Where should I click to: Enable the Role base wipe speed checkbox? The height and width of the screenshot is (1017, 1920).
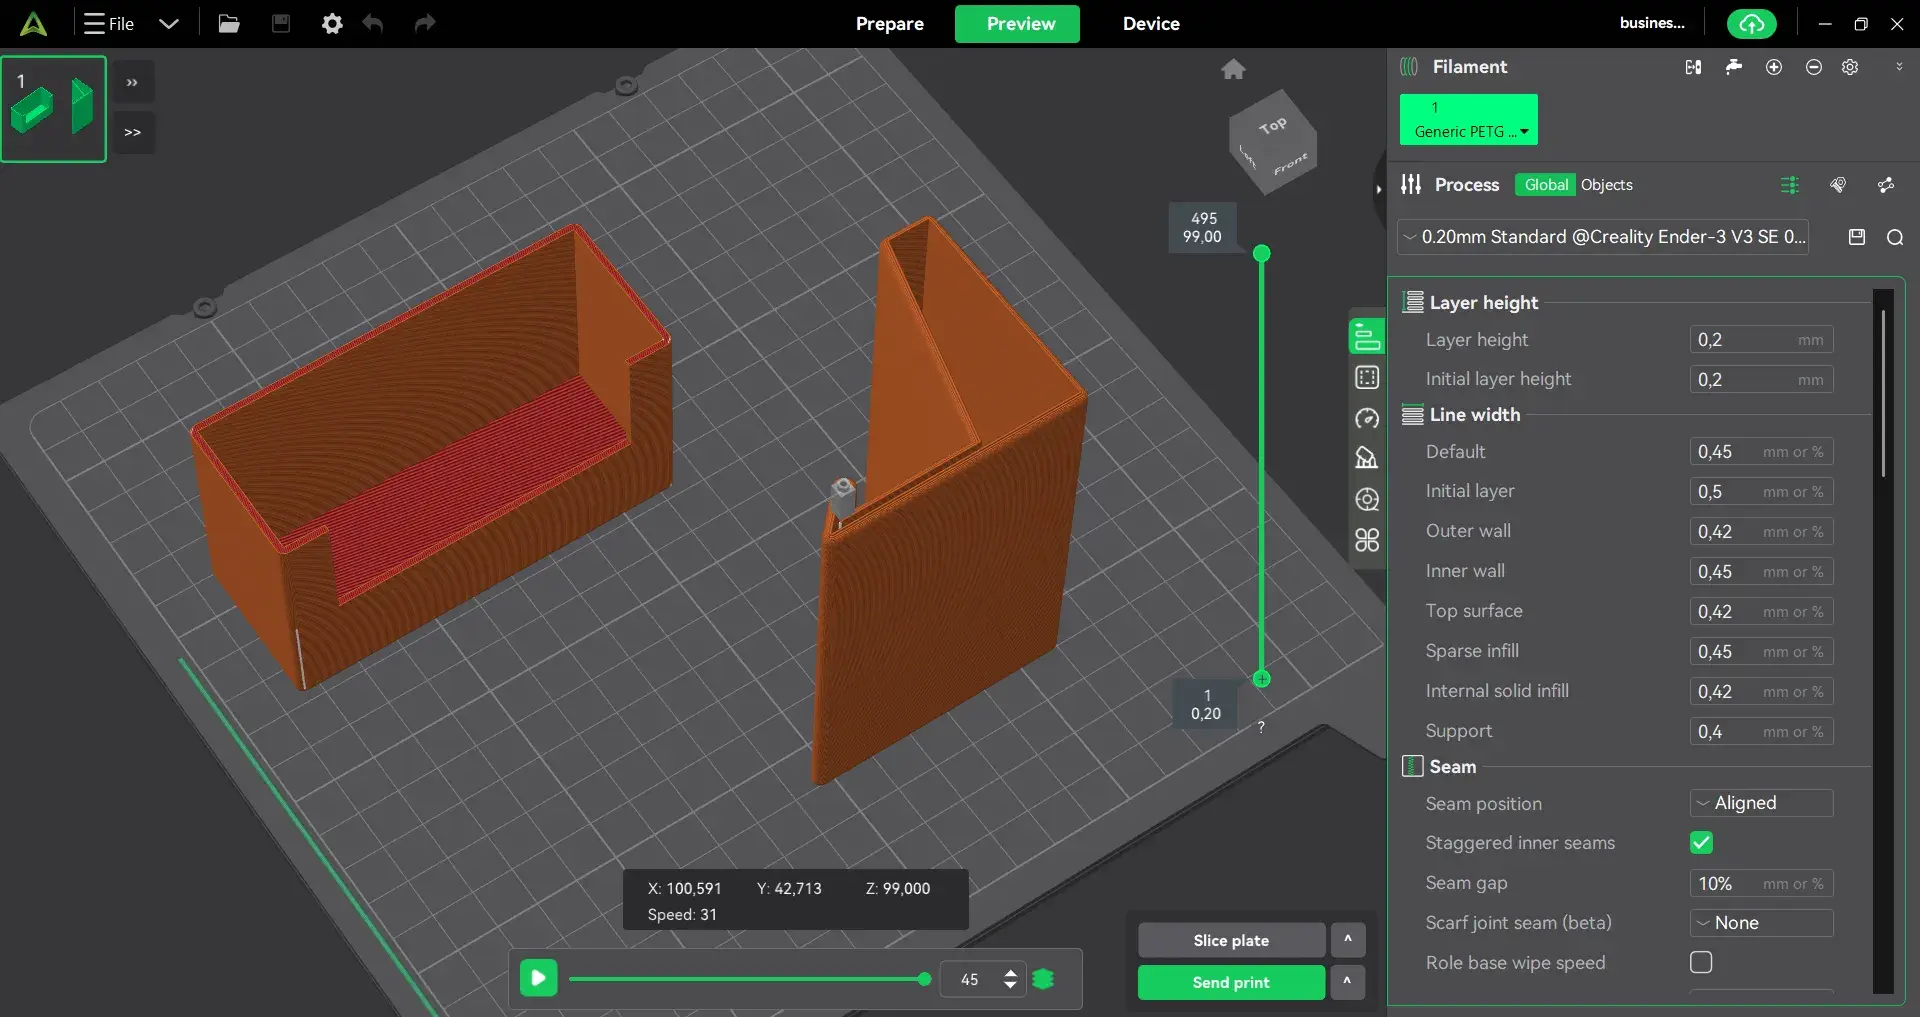[1701, 962]
